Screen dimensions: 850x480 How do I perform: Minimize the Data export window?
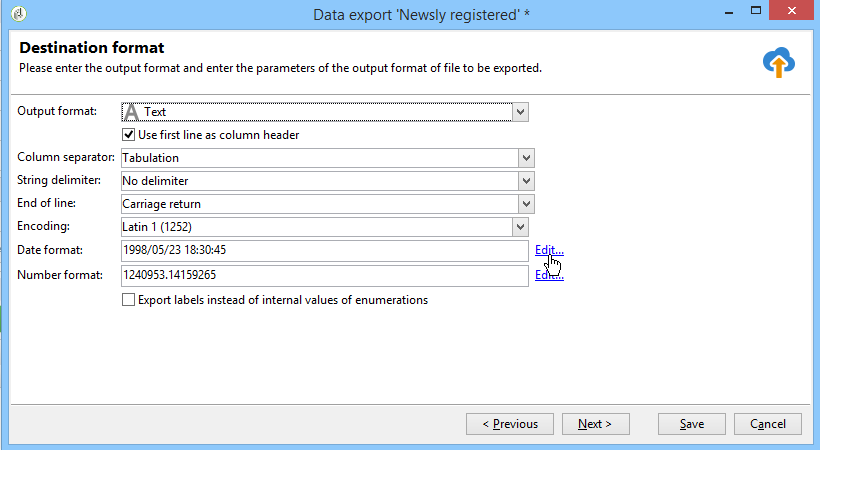coord(729,11)
